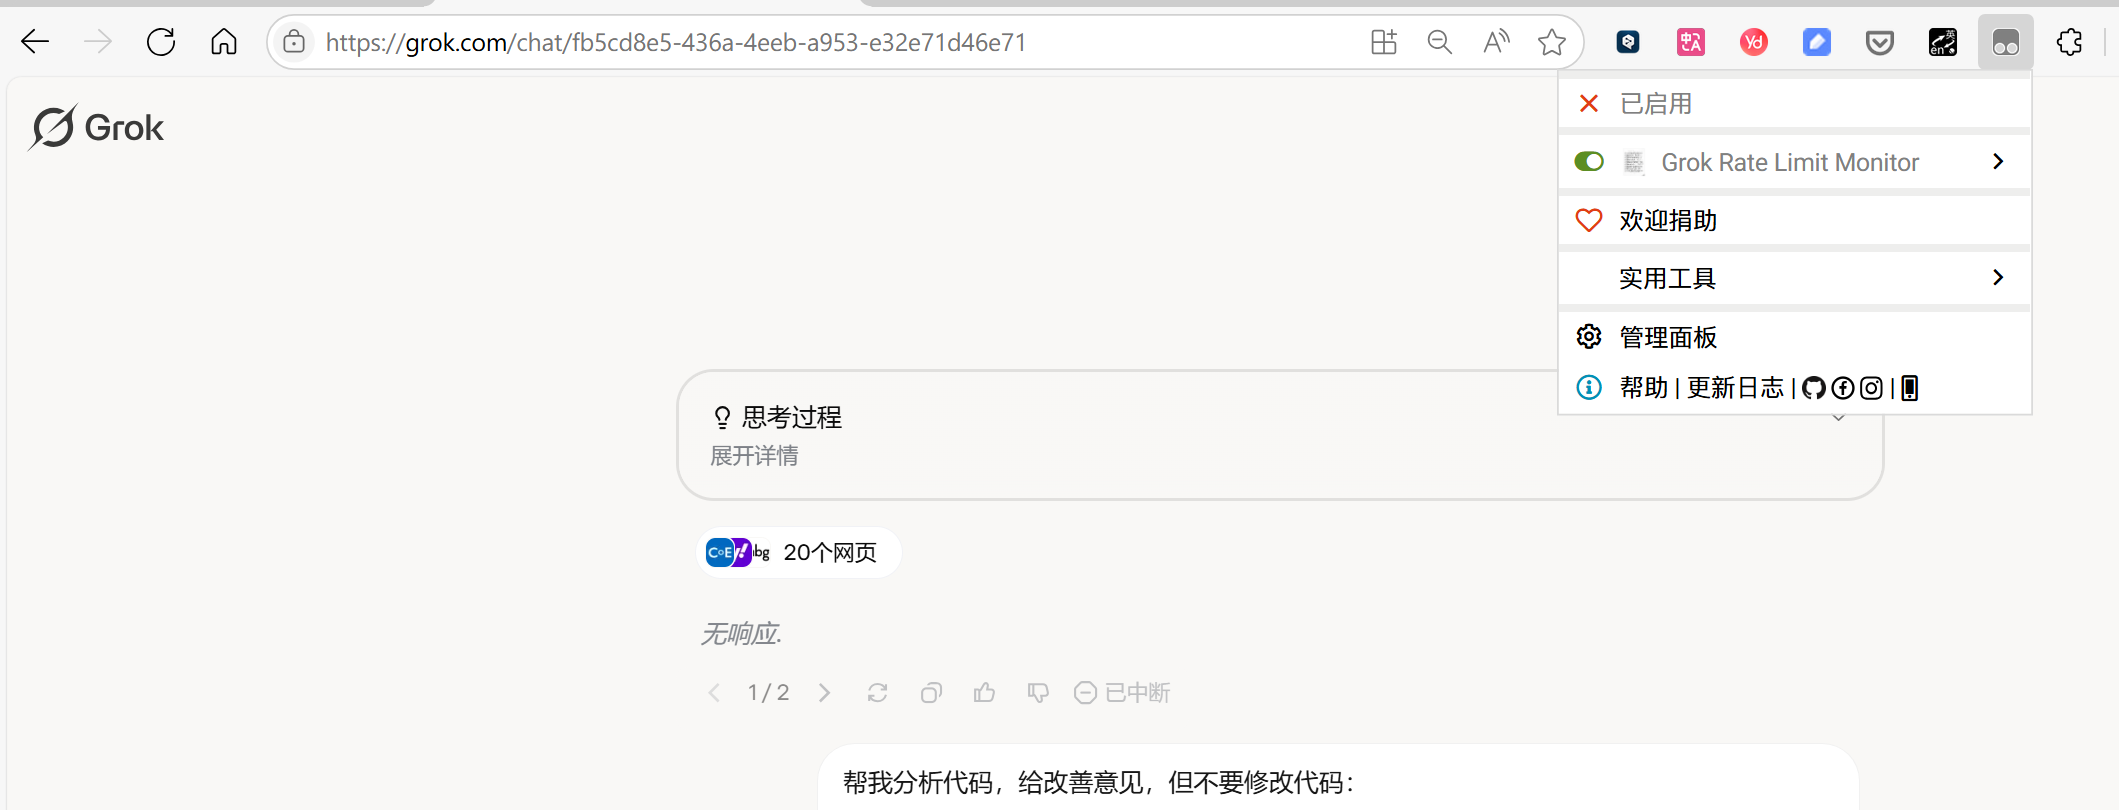The height and width of the screenshot is (810, 2119).
Task: Click the browser address bar URL
Action: pyautogui.click(x=676, y=42)
